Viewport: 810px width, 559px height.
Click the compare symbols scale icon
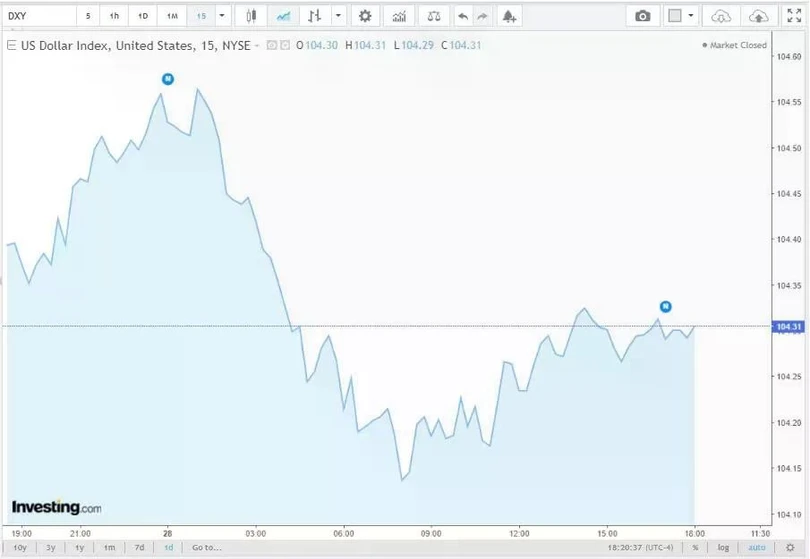pyautogui.click(x=432, y=16)
